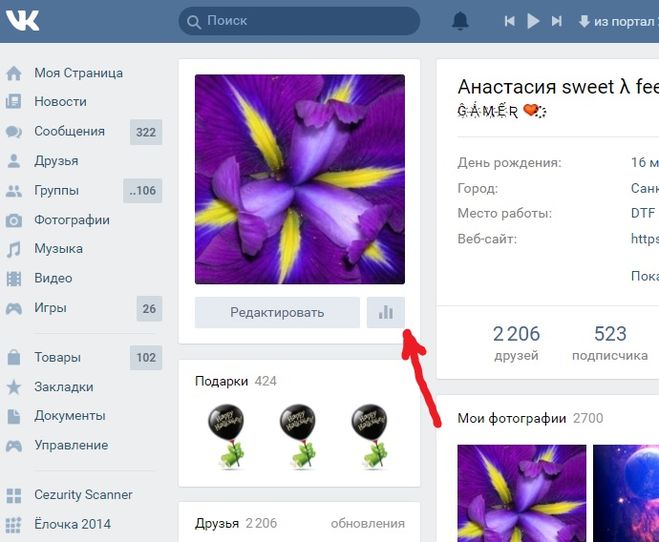Focus the Поиск search field
Viewport: 659px width, 542px height.
click(x=299, y=21)
